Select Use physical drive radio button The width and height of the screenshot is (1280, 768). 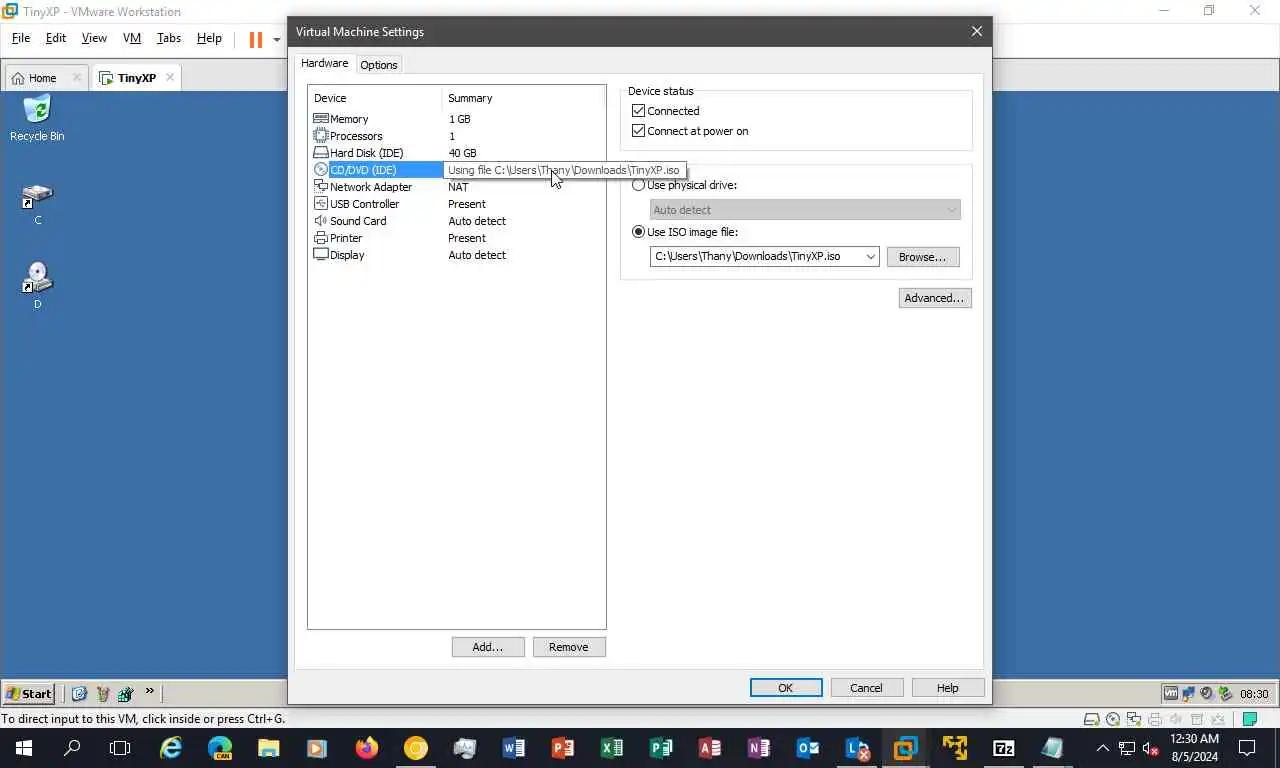click(638, 185)
